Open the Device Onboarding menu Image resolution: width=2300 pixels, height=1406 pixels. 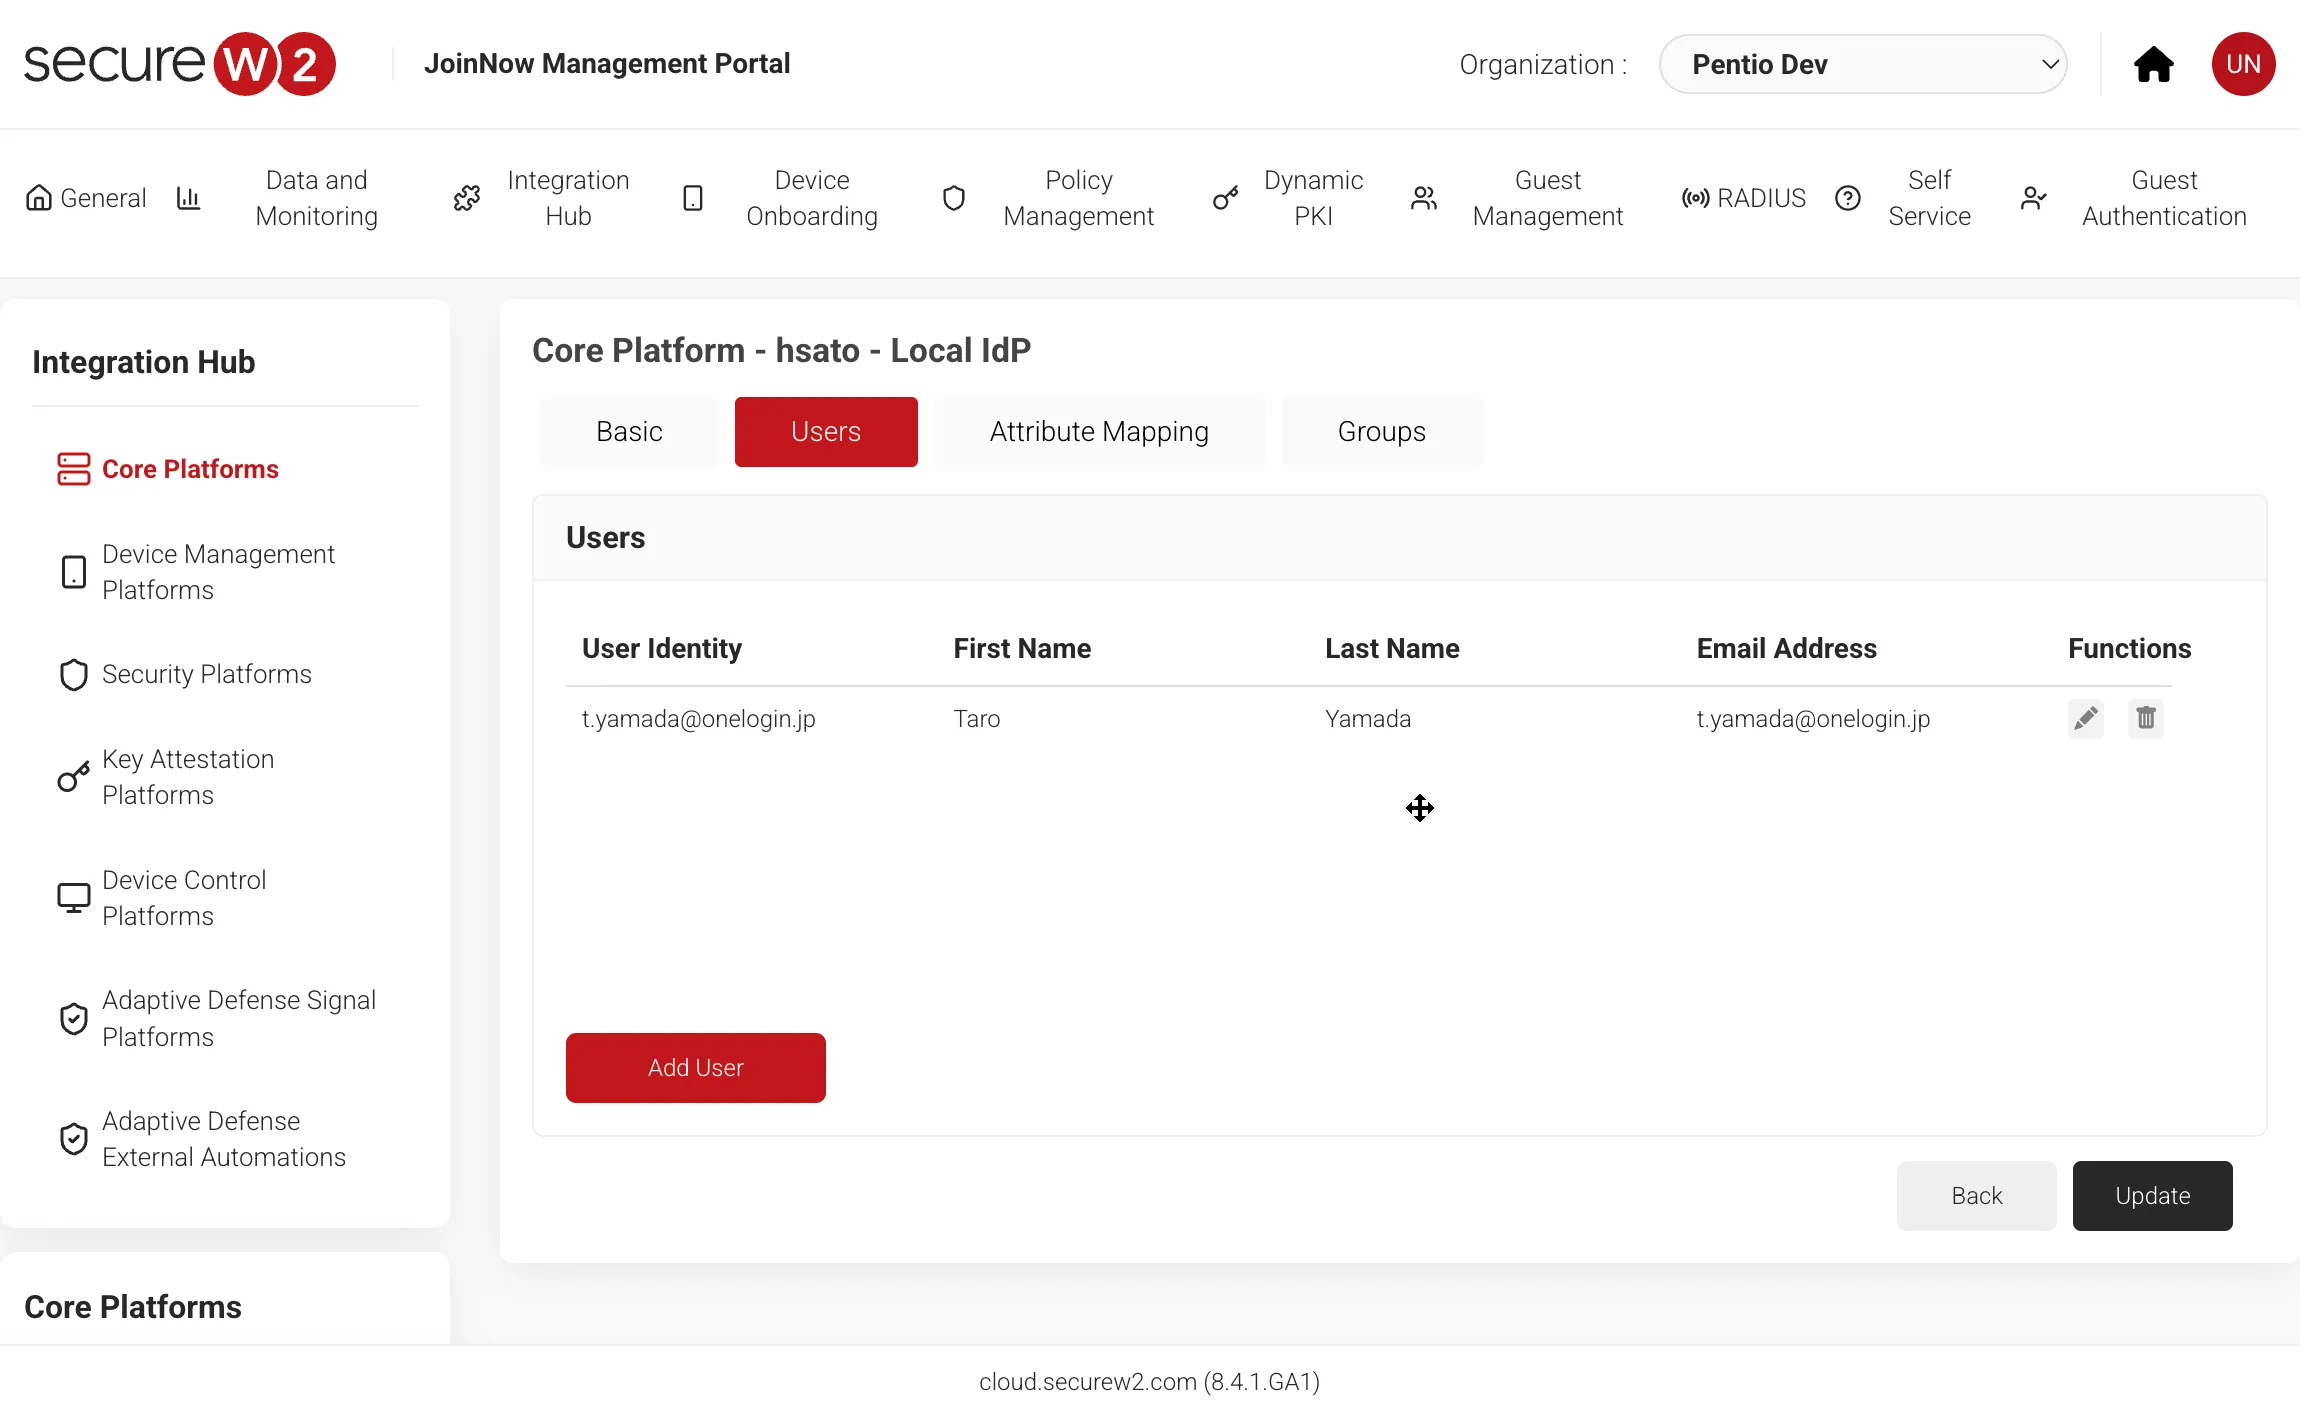pos(812,198)
